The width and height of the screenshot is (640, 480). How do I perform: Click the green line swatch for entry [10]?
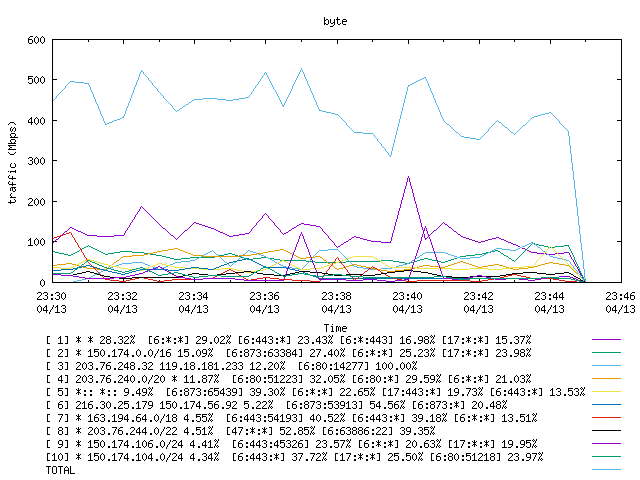coord(606,457)
